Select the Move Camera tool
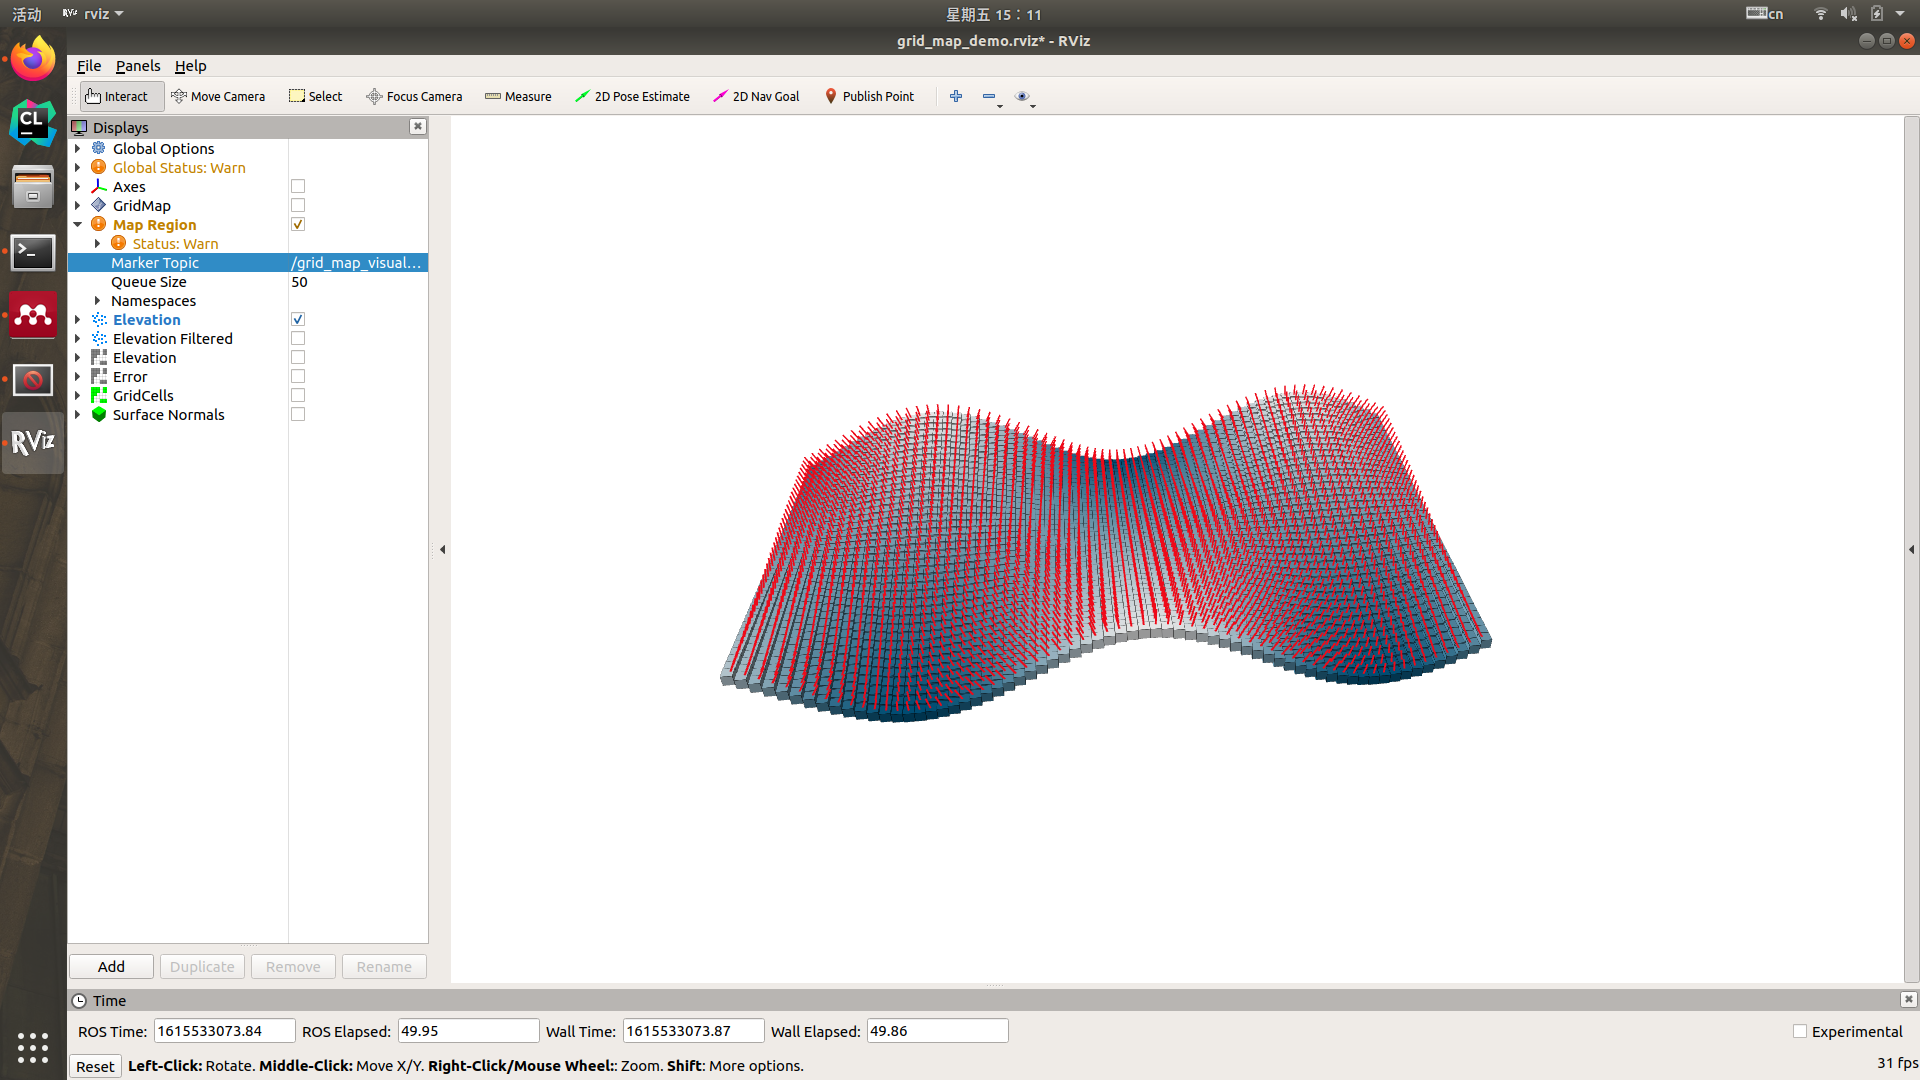 click(x=218, y=96)
